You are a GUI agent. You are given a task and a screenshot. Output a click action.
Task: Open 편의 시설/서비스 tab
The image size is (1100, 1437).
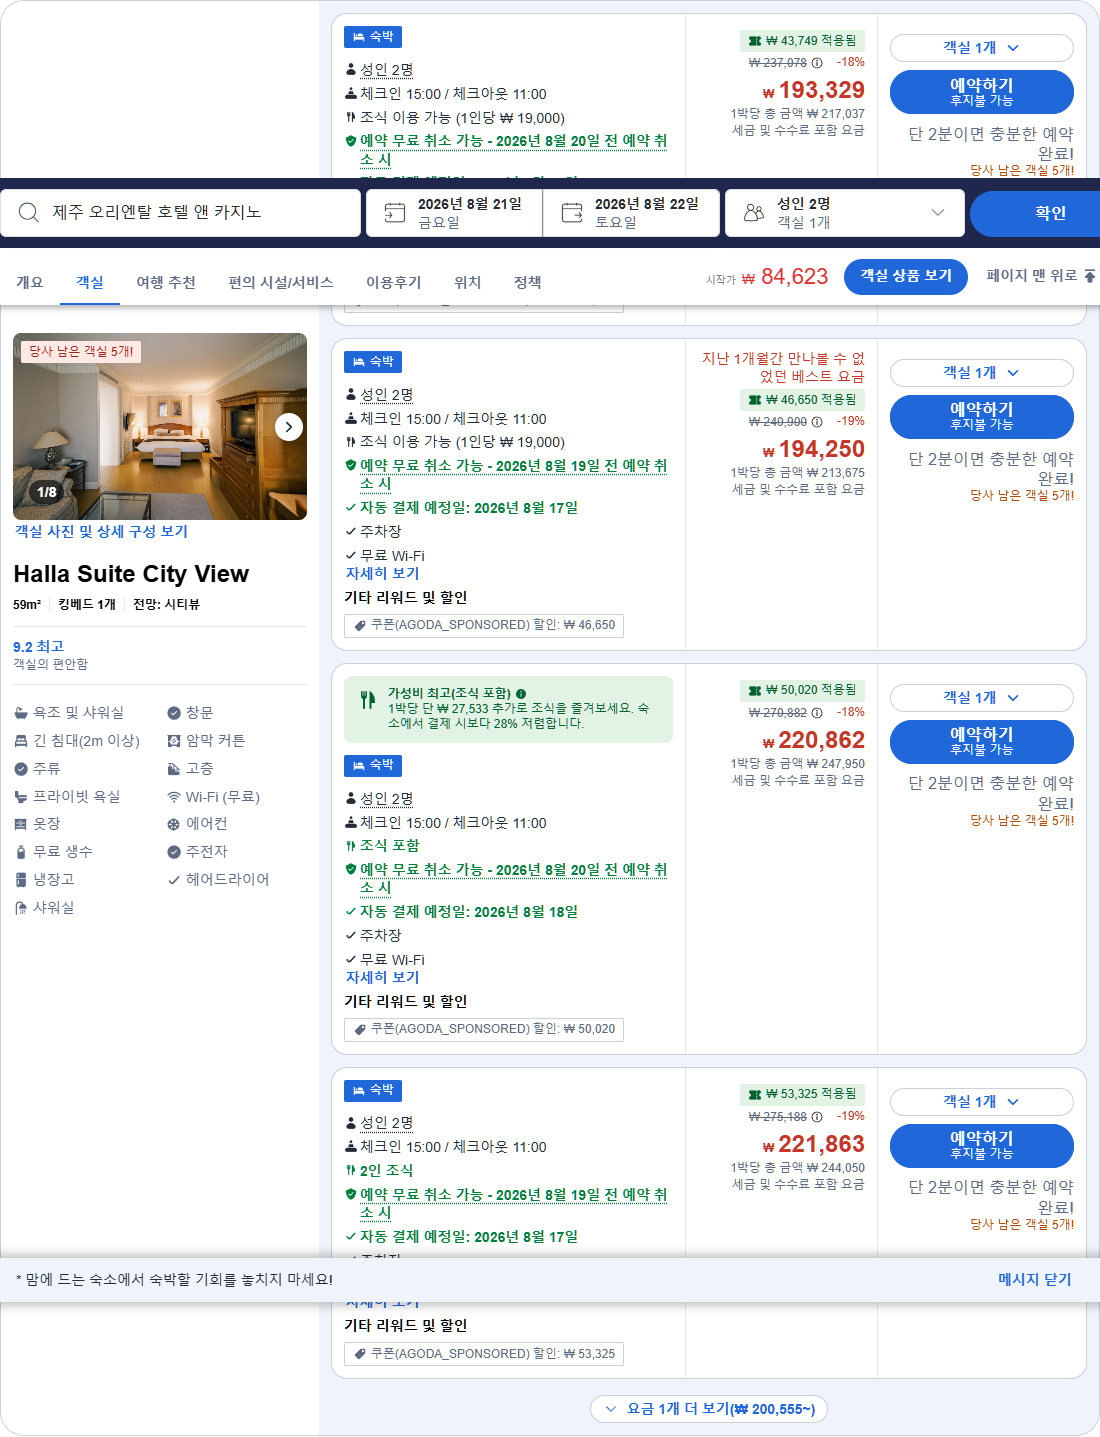pyautogui.click(x=281, y=283)
